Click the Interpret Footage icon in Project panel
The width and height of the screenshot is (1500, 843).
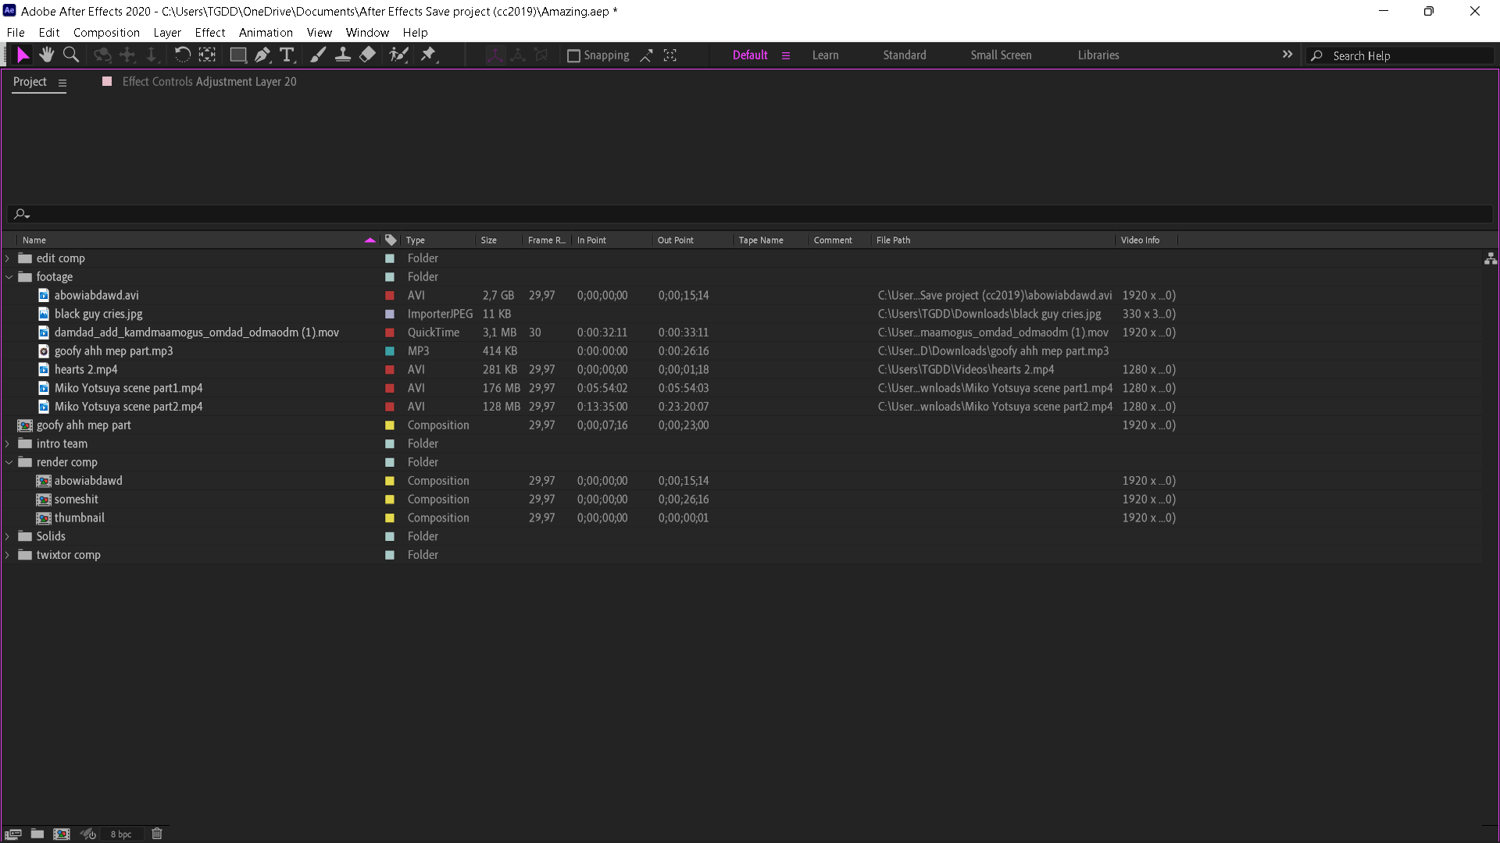point(13,834)
